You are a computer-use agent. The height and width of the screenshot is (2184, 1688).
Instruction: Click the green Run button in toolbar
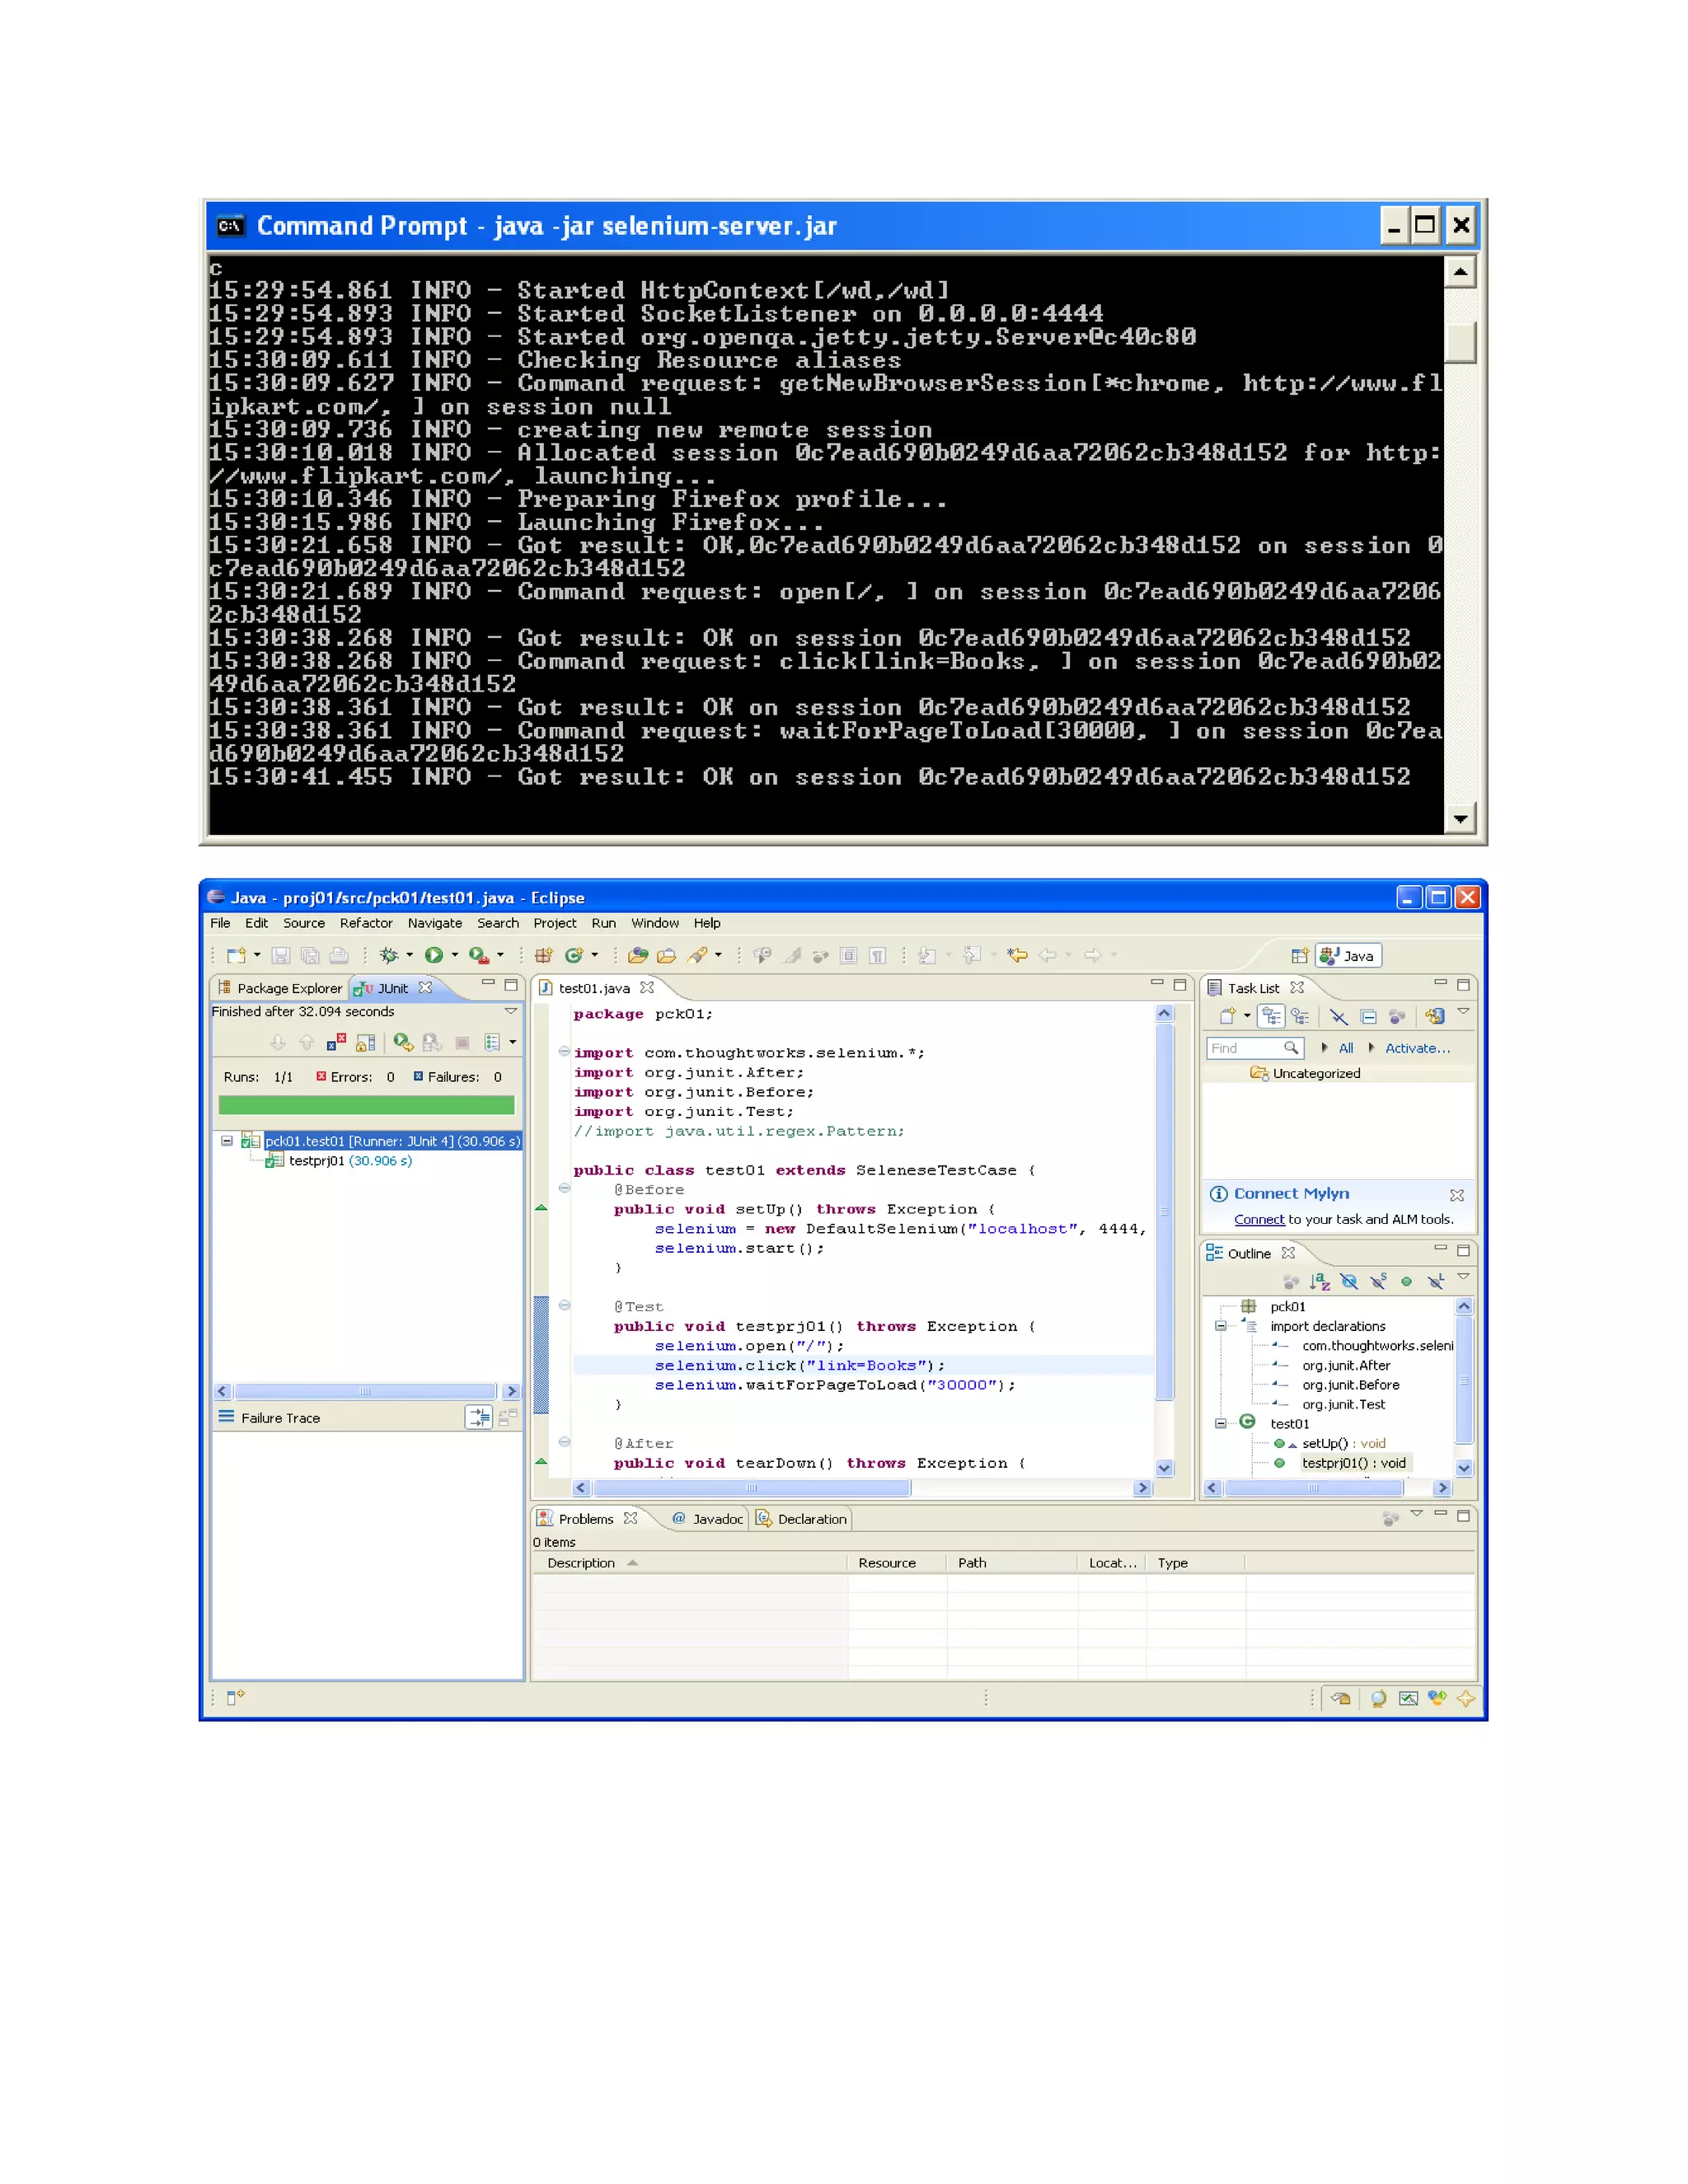(433, 955)
